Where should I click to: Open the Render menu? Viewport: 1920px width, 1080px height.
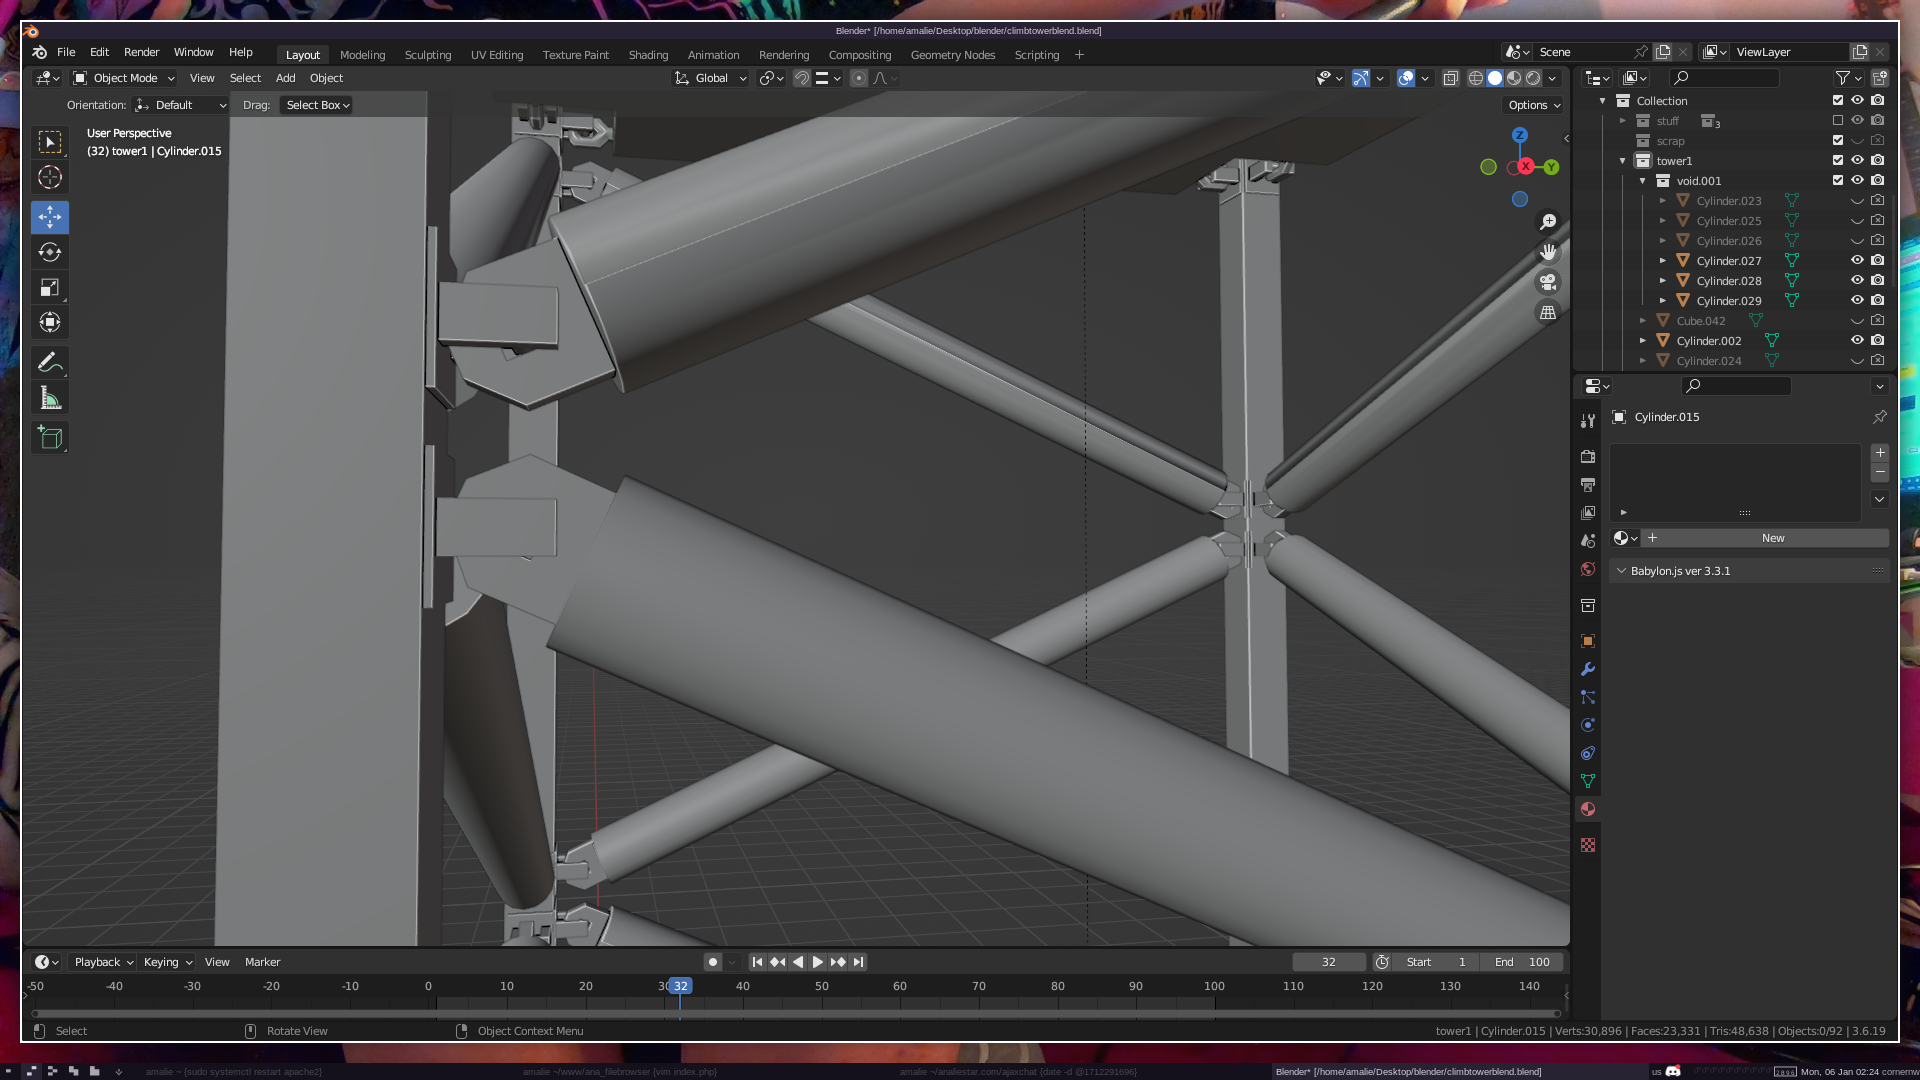(x=141, y=52)
